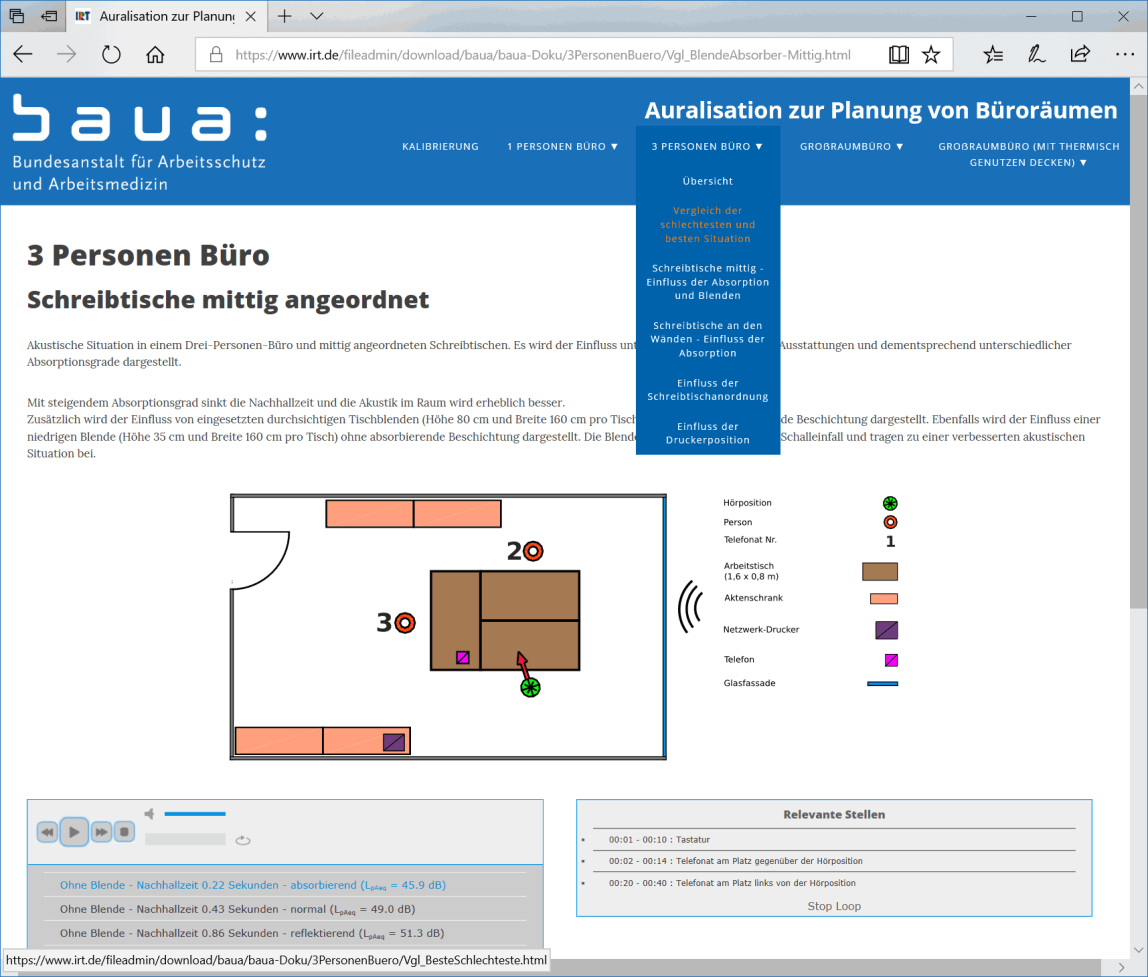Click the address bar URL field
This screenshot has height=977, width=1148.
pyautogui.click(x=543, y=55)
